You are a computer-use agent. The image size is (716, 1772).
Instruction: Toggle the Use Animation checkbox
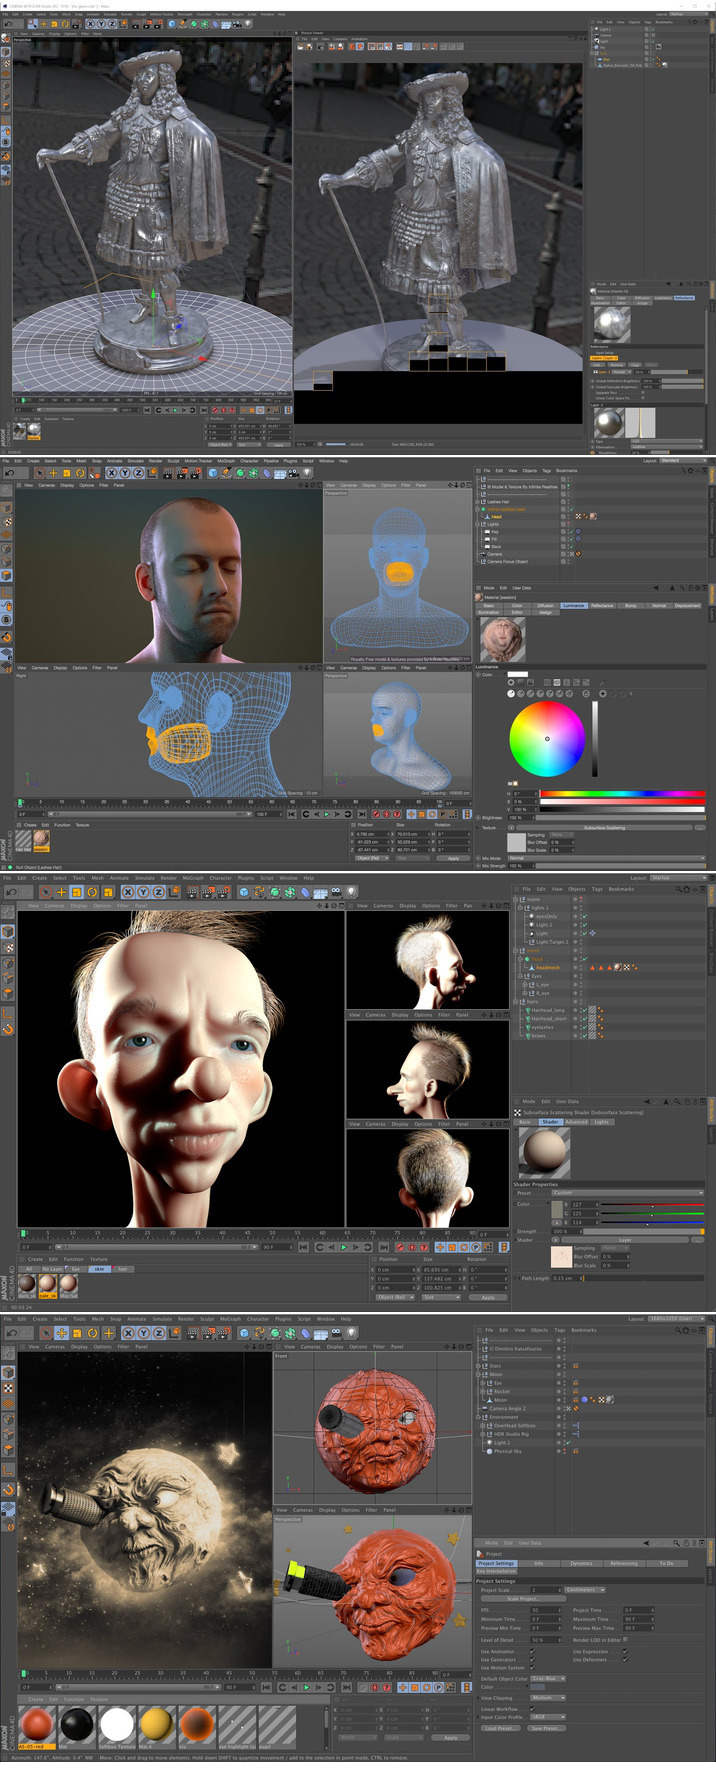[532, 1652]
